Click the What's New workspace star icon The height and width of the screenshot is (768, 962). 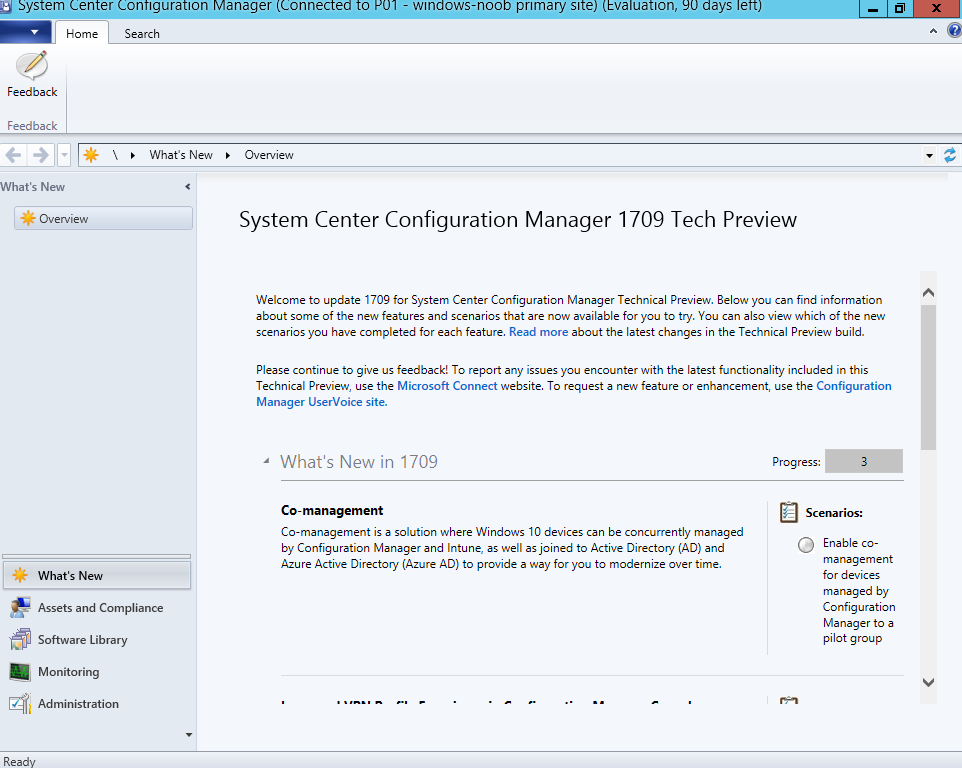20,575
